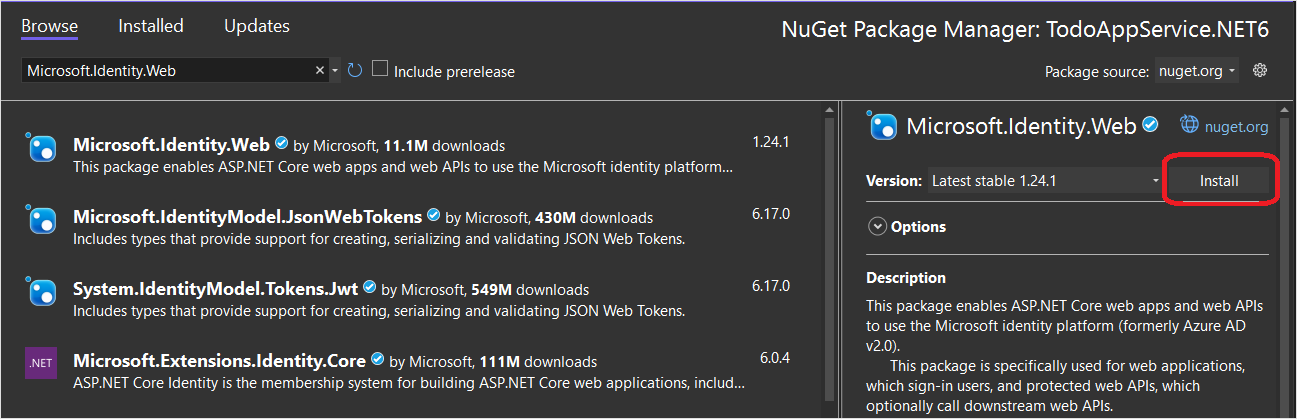Click the Microsoft.IdentityModel.JsonWebTokens package icon

point(41,220)
